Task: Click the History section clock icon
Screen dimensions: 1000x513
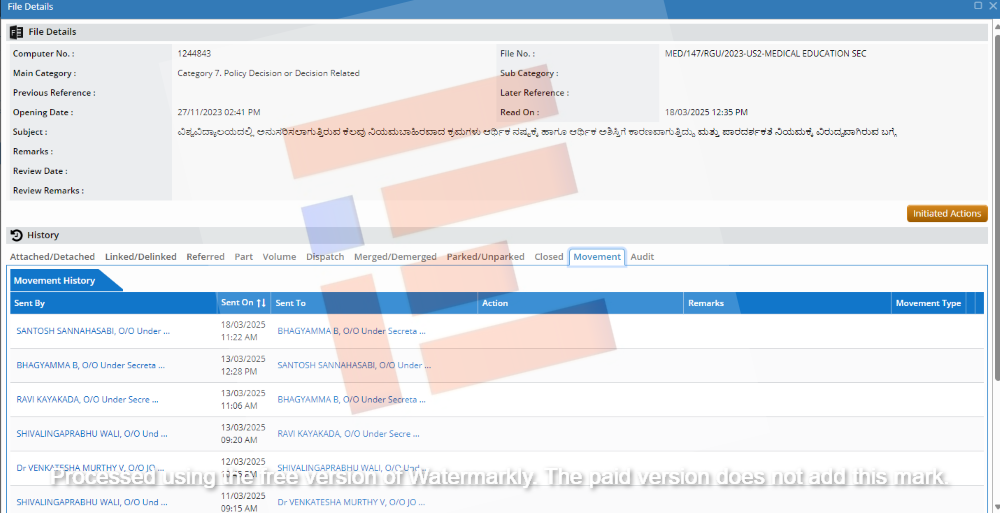Action: [x=16, y=235]
